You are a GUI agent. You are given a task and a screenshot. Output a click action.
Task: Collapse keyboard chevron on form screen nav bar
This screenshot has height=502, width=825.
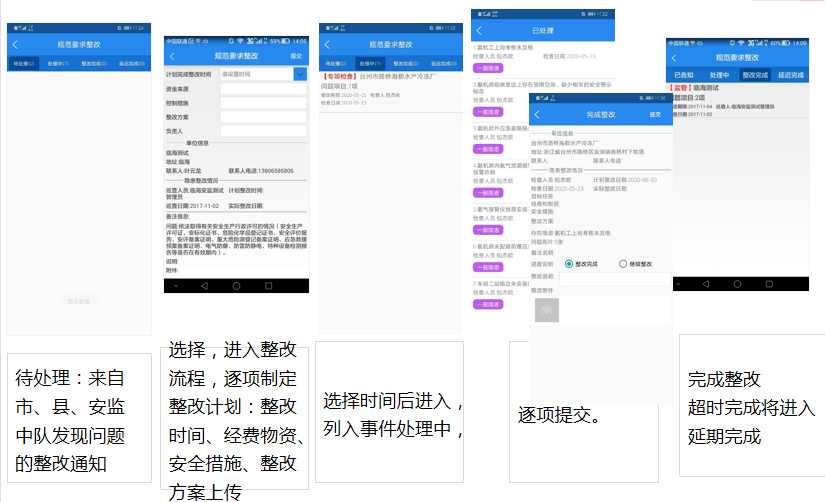(x=176, y=286)
